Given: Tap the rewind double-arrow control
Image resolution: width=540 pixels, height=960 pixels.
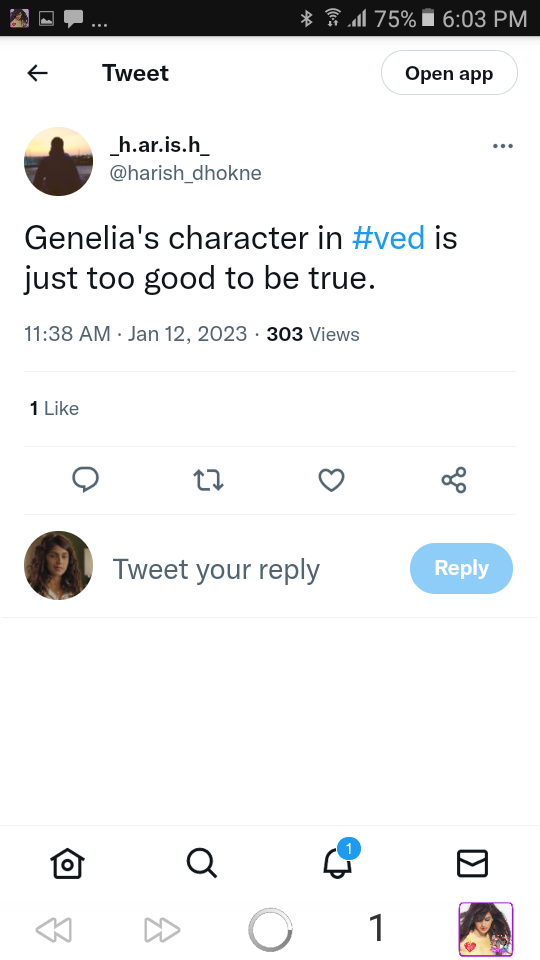Looking at the screenshot, I should [x=54, y=929].
